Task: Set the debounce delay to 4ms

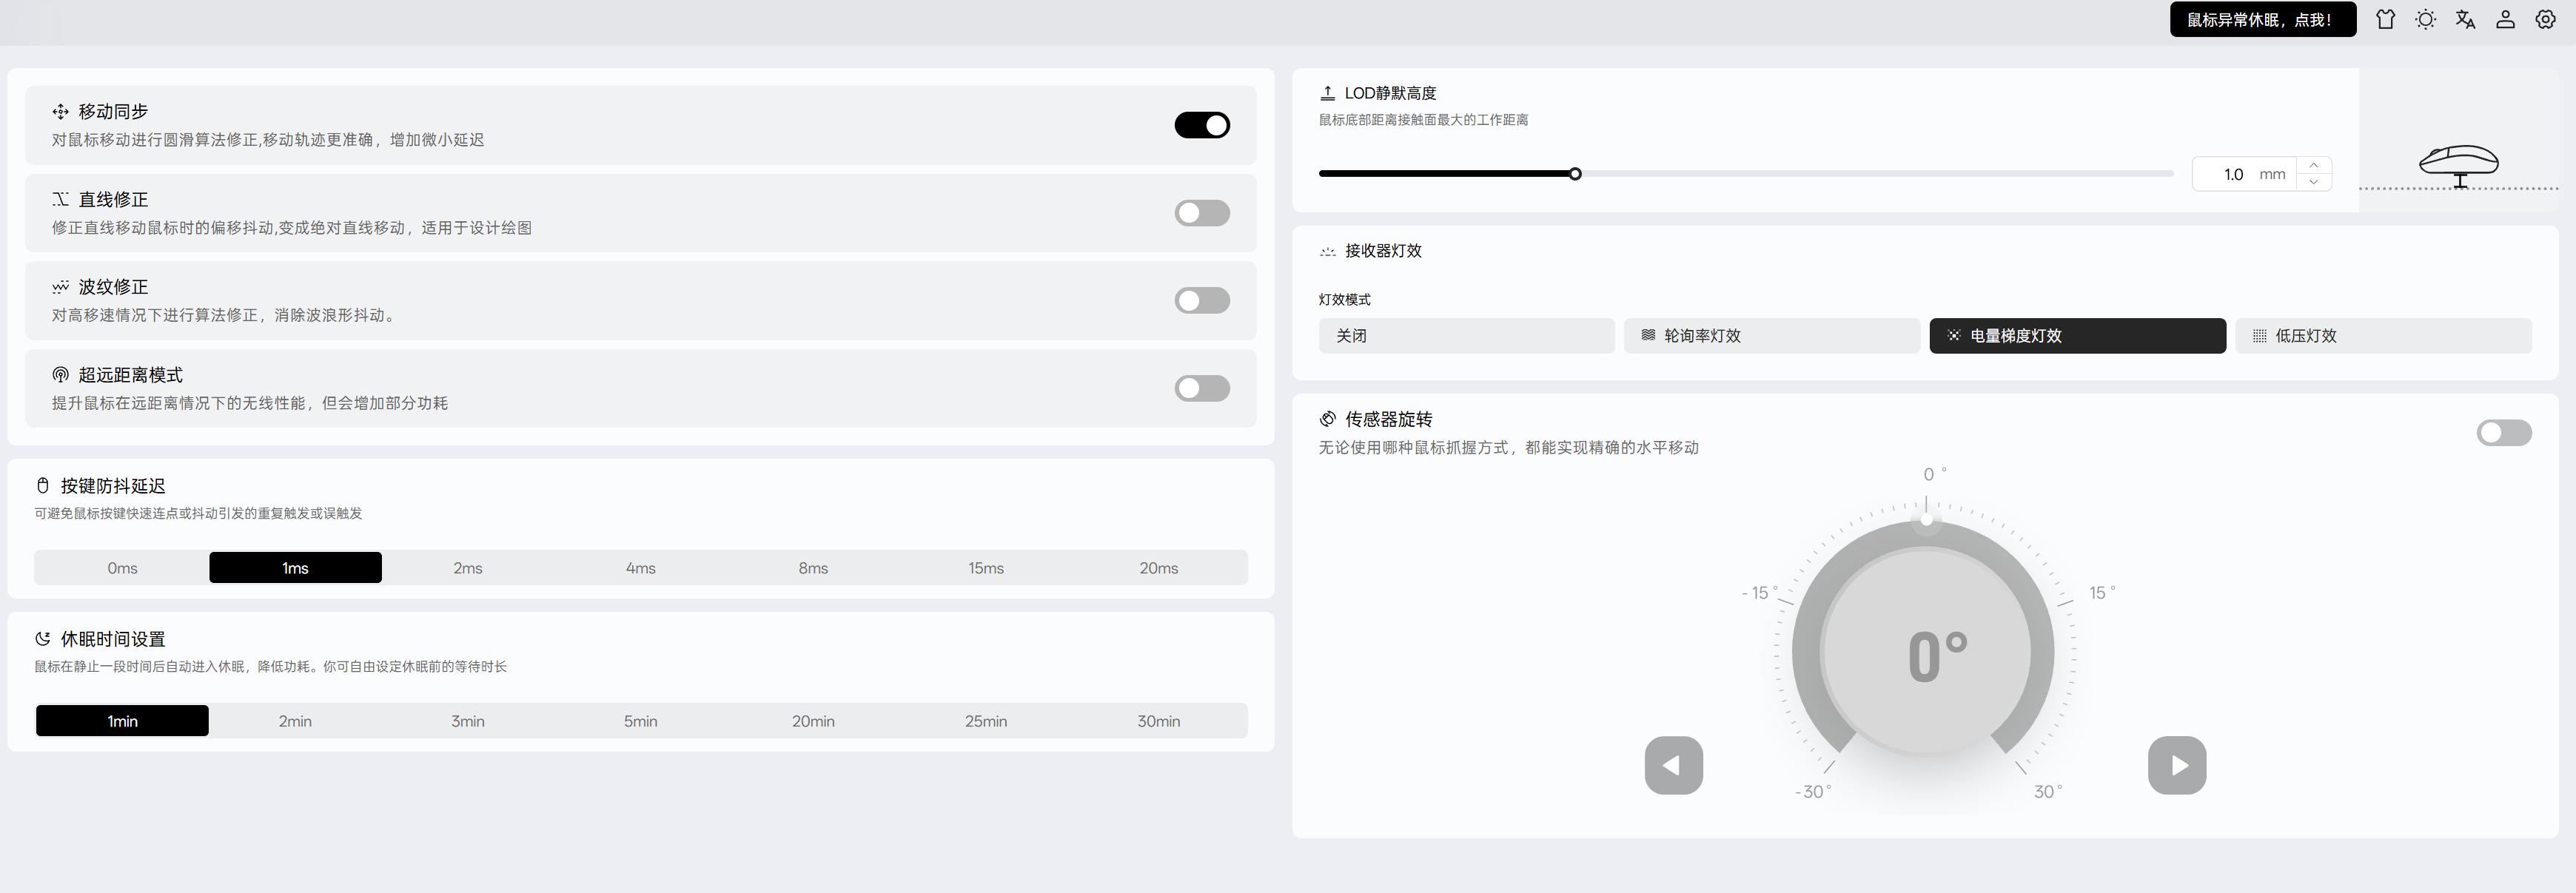Action: tap(640, 568)
